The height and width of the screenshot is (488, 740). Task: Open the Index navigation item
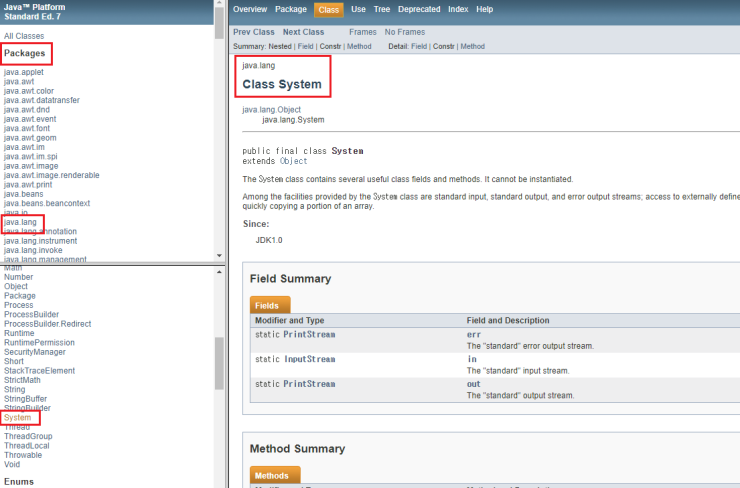[458, 9]
